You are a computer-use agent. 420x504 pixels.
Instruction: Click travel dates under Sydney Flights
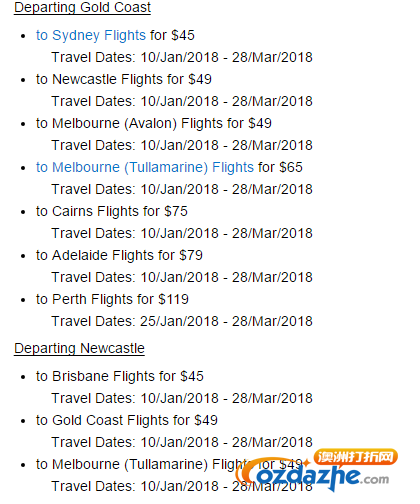click(182, 57)
